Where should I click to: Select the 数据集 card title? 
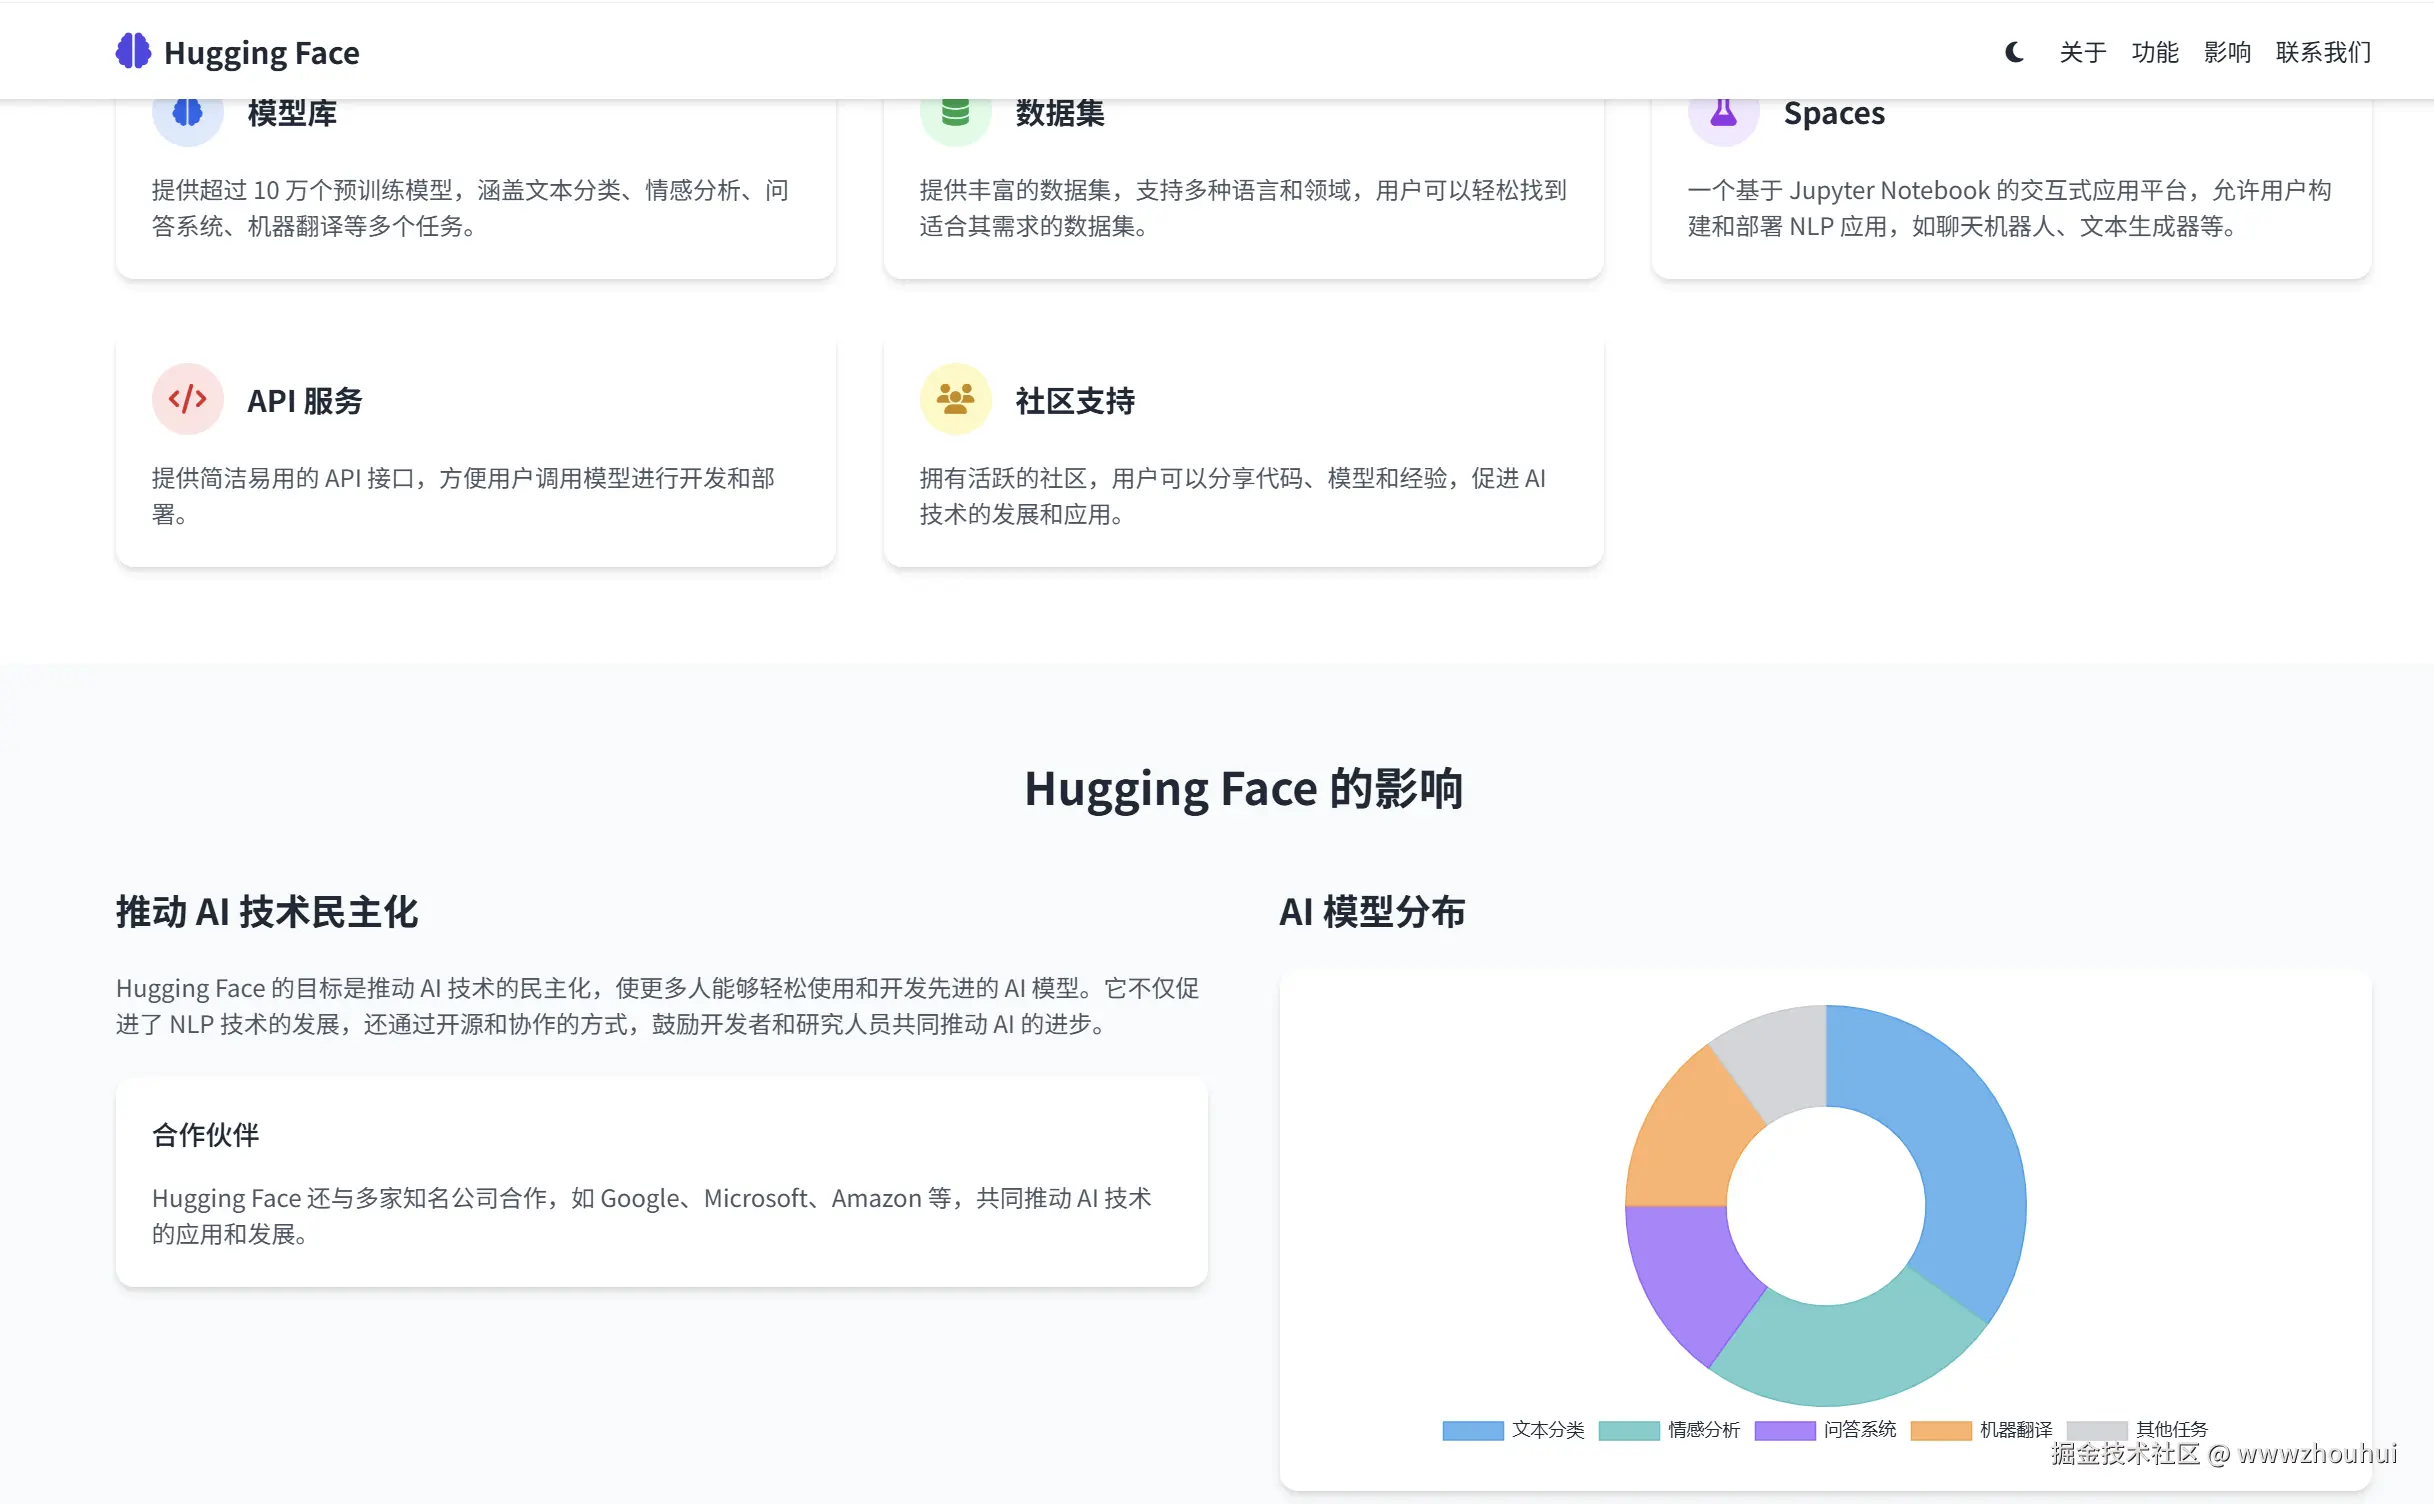1060,113
